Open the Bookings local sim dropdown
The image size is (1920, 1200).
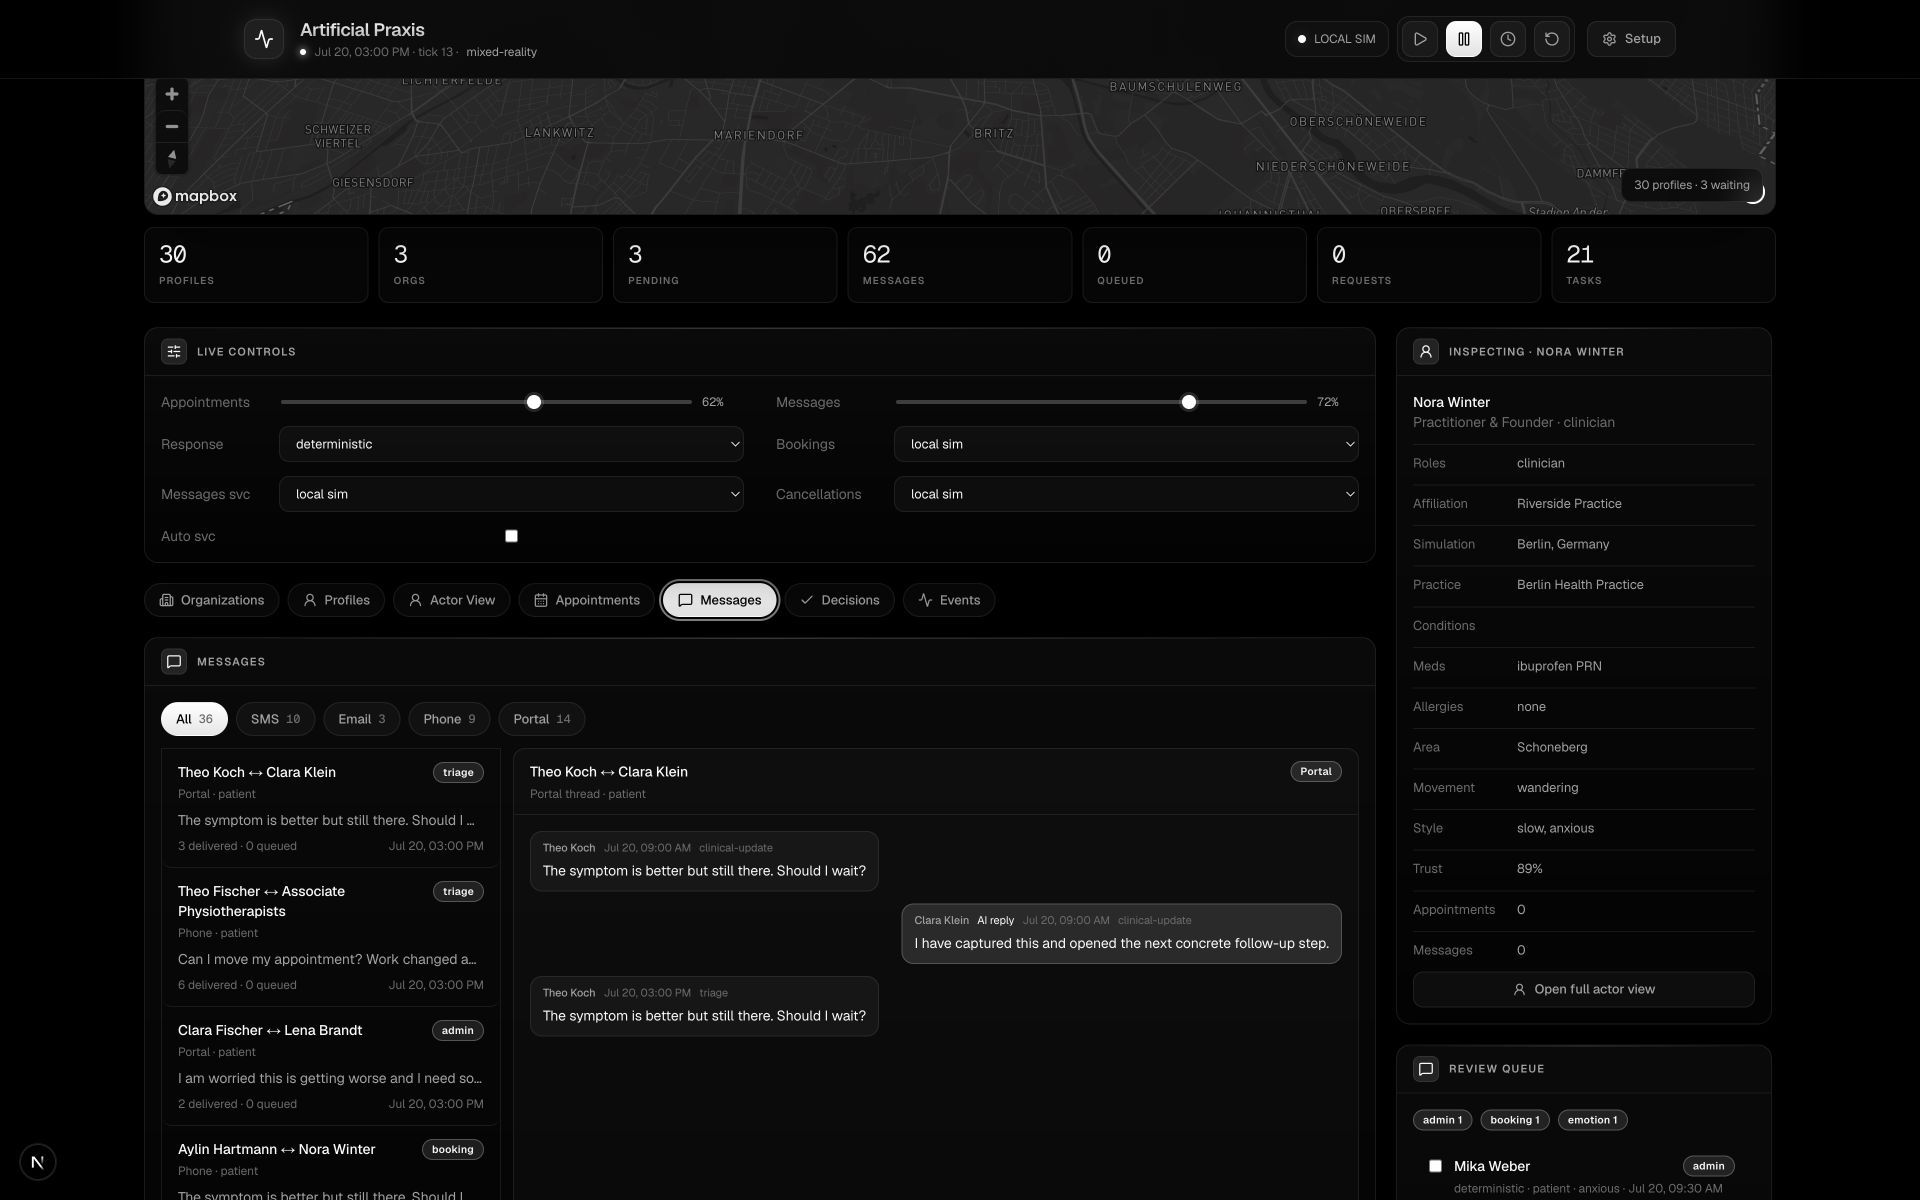tap(1126, 444)
